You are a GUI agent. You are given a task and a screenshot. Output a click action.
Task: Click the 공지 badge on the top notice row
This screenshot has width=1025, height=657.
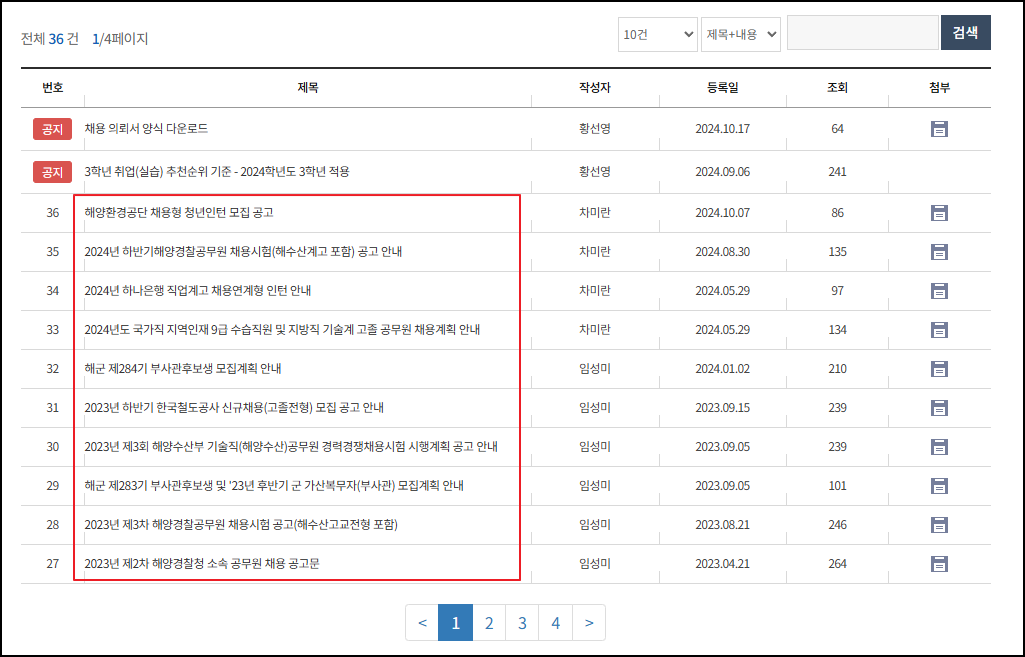point(52,128)
